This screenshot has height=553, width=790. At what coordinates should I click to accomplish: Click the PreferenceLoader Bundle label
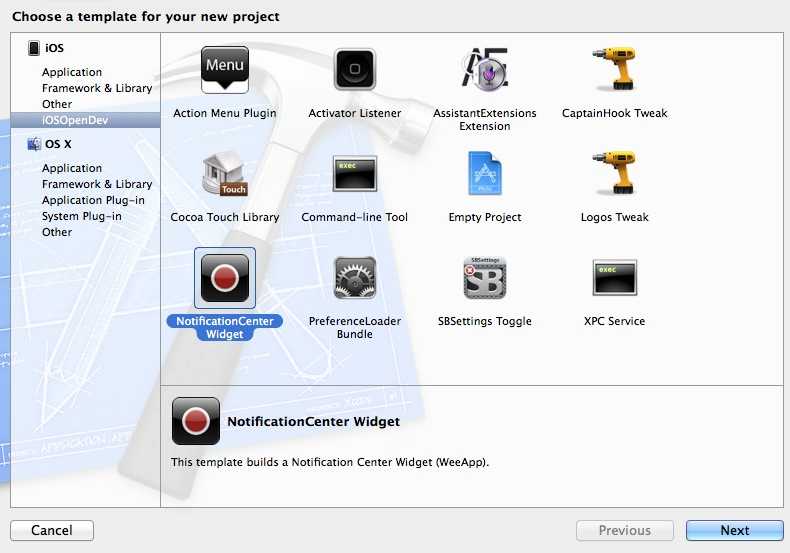355,327
